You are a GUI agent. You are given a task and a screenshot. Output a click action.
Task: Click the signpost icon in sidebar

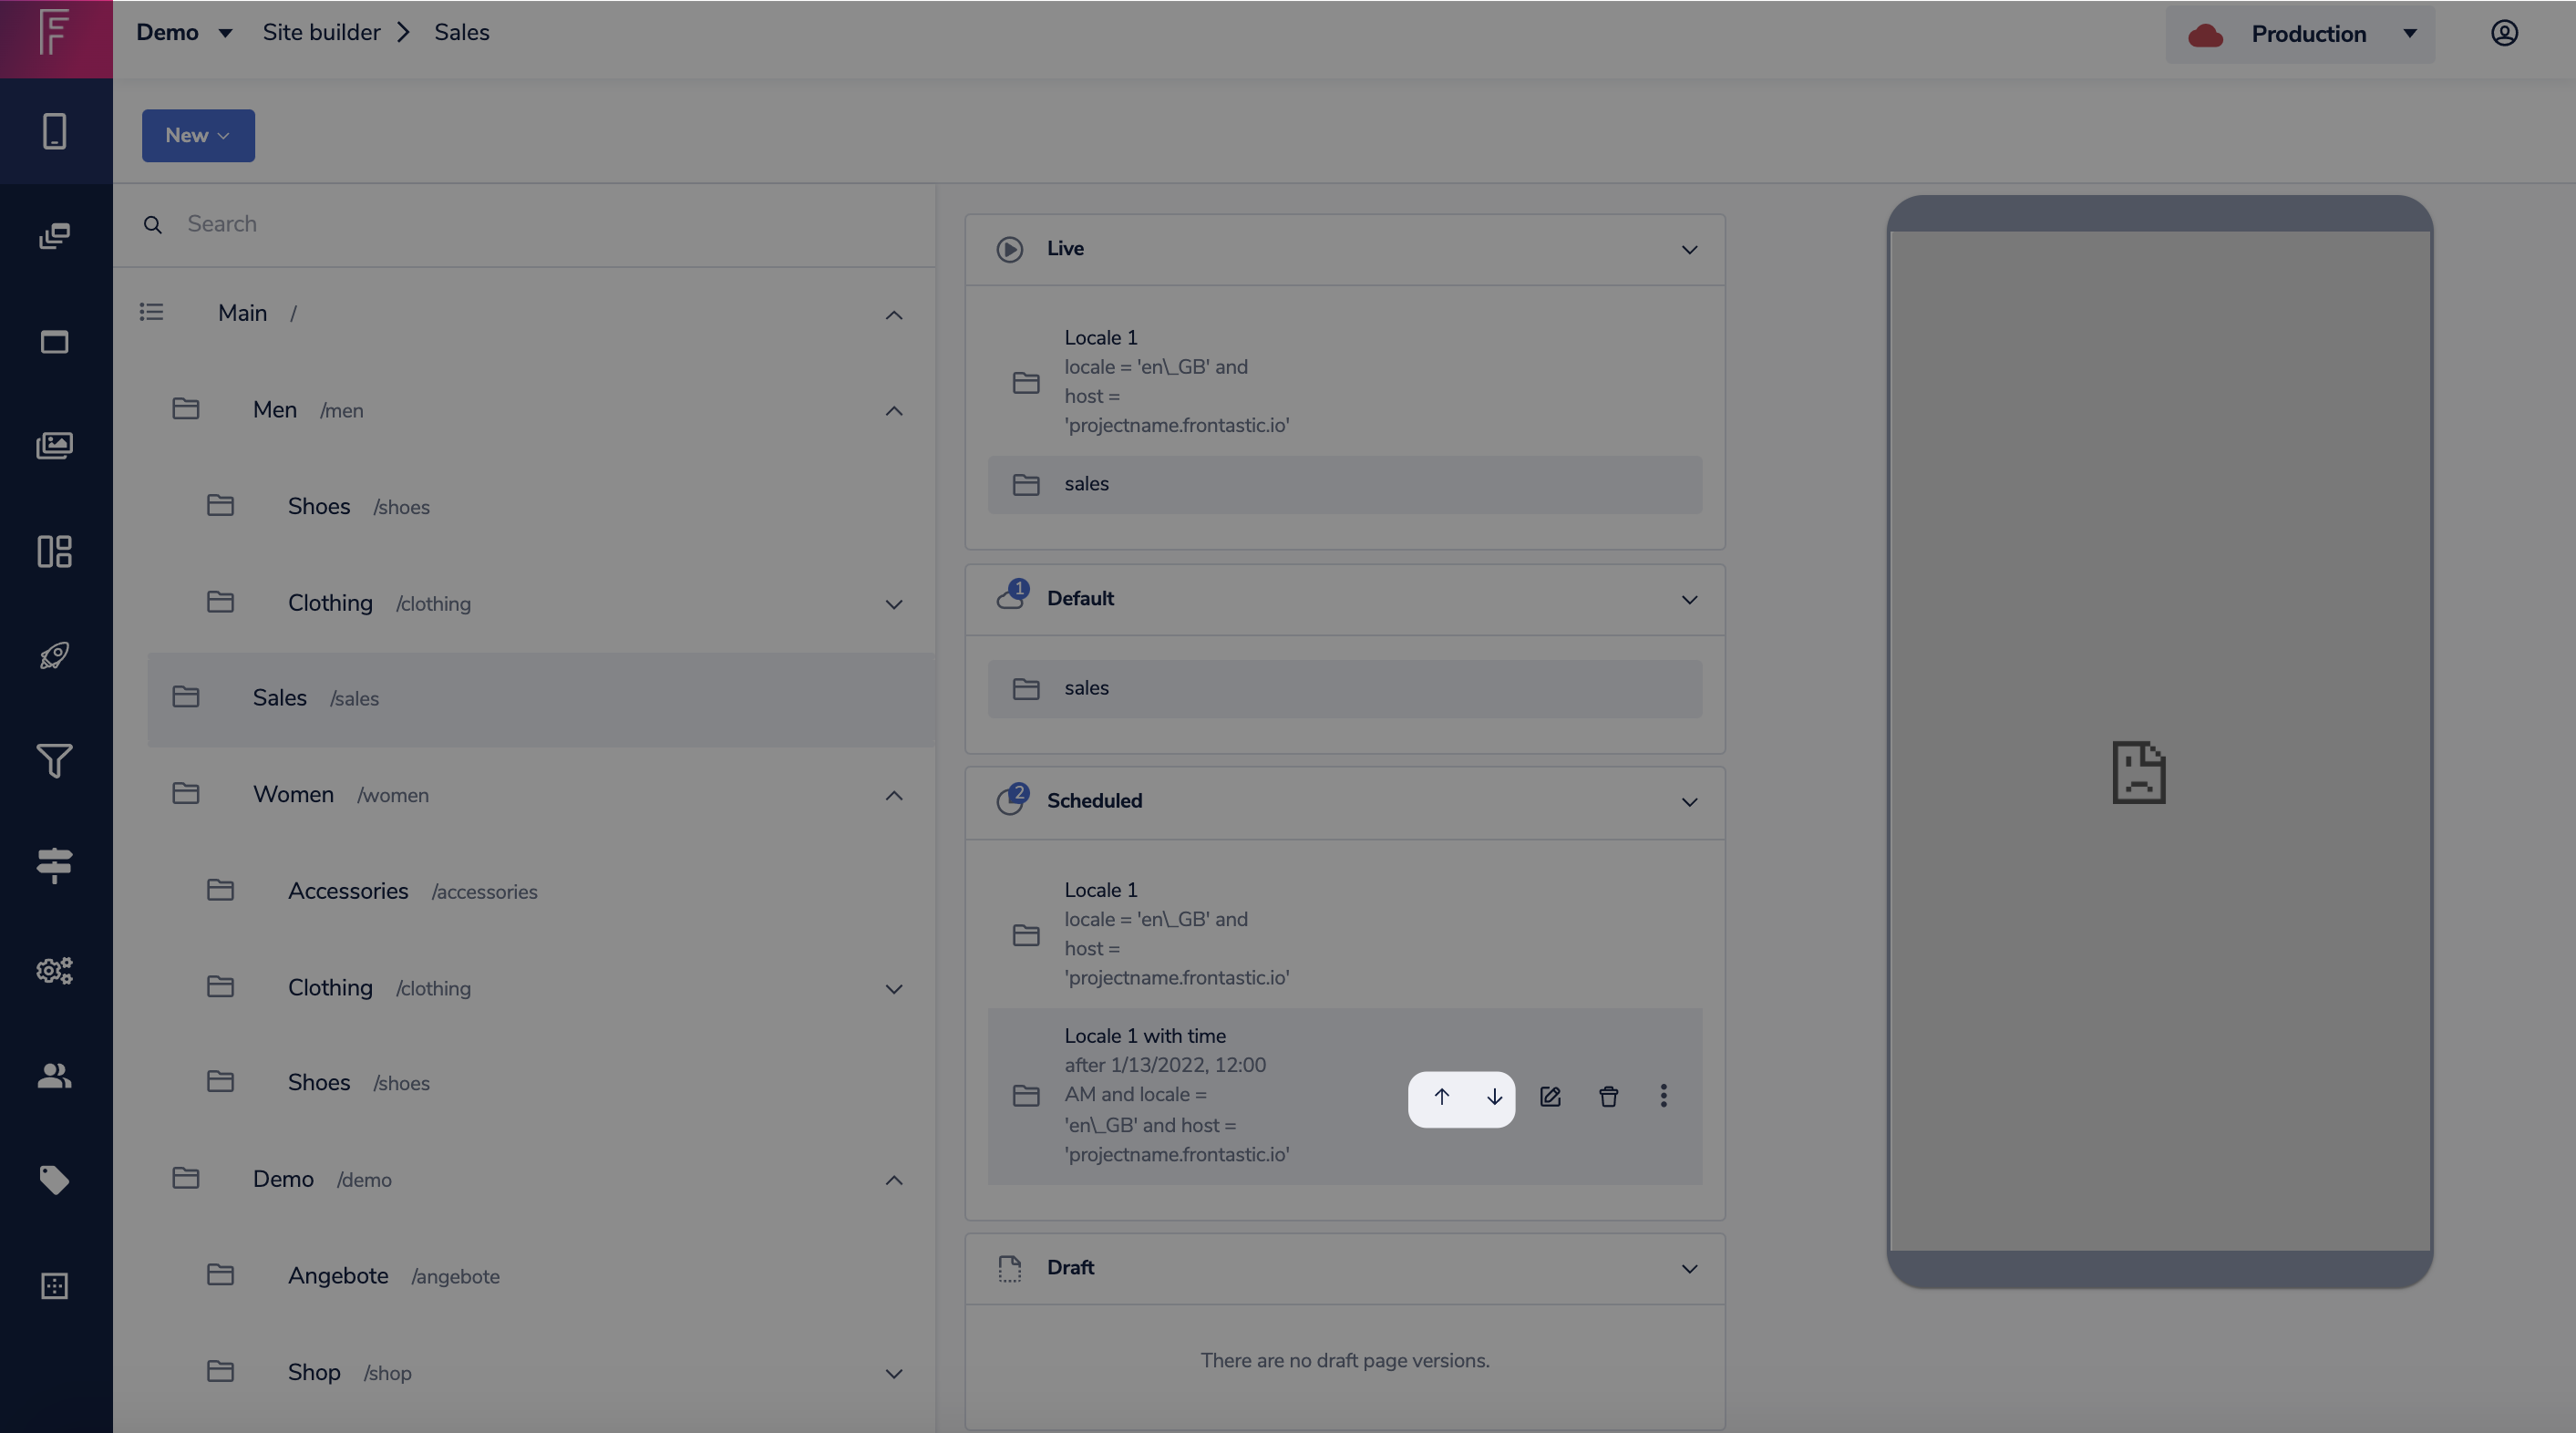55,865
